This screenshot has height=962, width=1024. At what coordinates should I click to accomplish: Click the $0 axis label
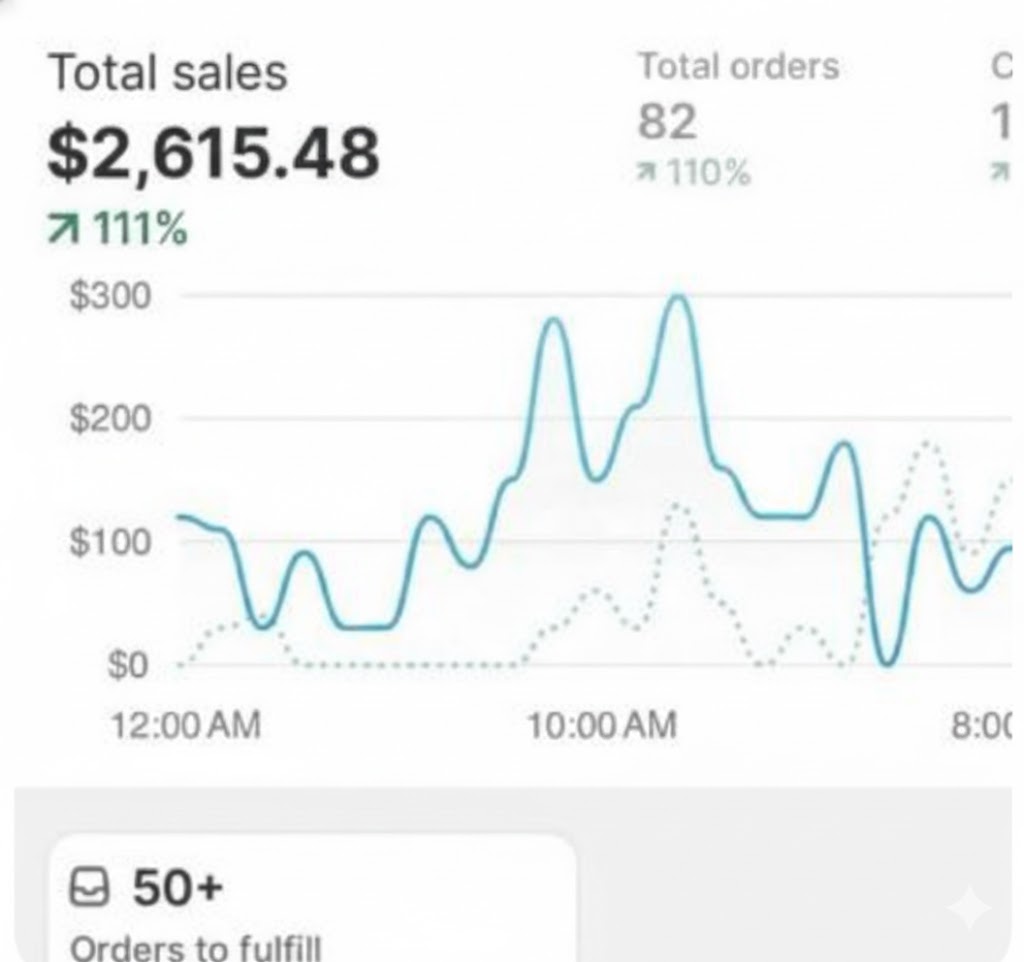(127, 665)
